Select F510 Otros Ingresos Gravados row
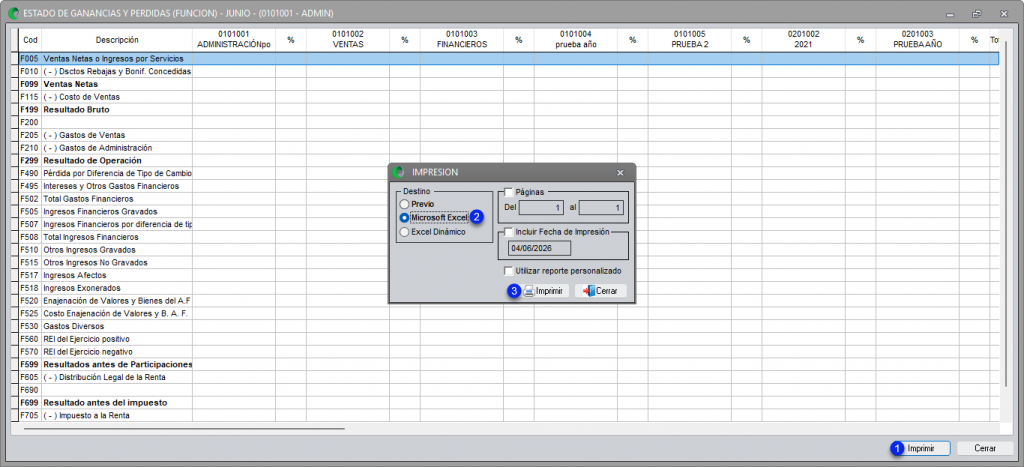This screenshot has width=1024, height=467. pos(509,250)
